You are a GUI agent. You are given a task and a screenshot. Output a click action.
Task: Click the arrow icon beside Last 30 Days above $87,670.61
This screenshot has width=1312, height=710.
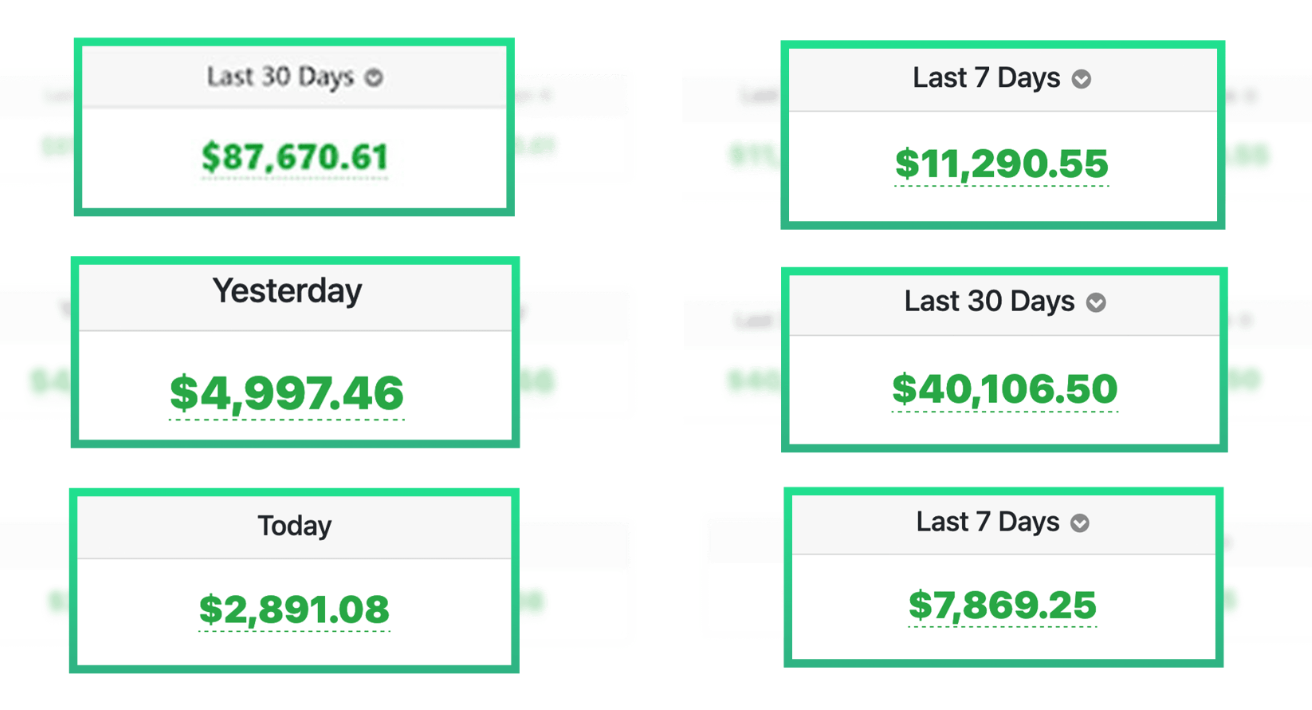(x=373, y=78)
